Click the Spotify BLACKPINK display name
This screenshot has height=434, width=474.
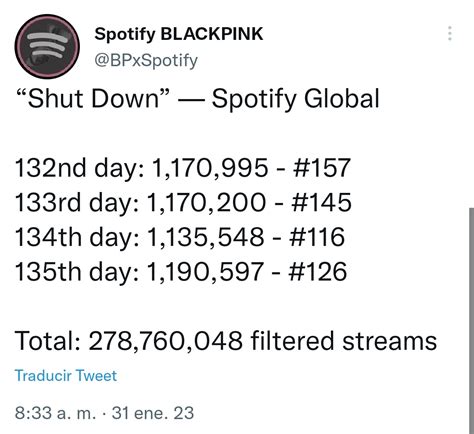click(179, 34)
